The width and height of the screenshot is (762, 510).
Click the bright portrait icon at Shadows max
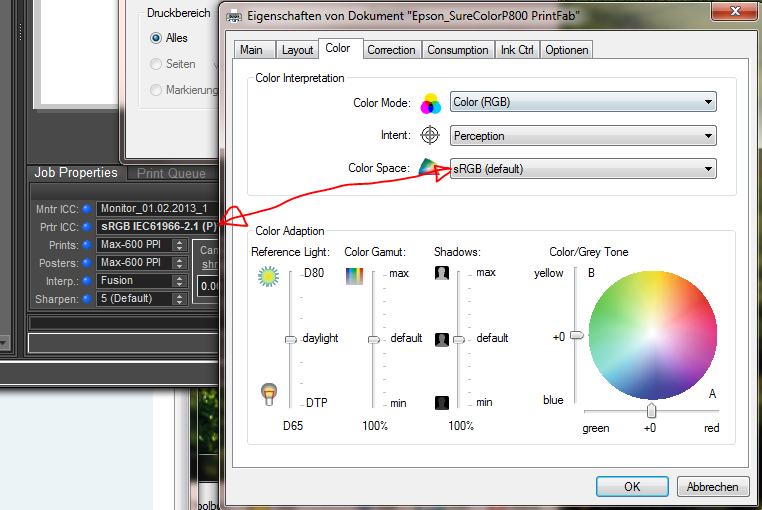pos(442,273)
